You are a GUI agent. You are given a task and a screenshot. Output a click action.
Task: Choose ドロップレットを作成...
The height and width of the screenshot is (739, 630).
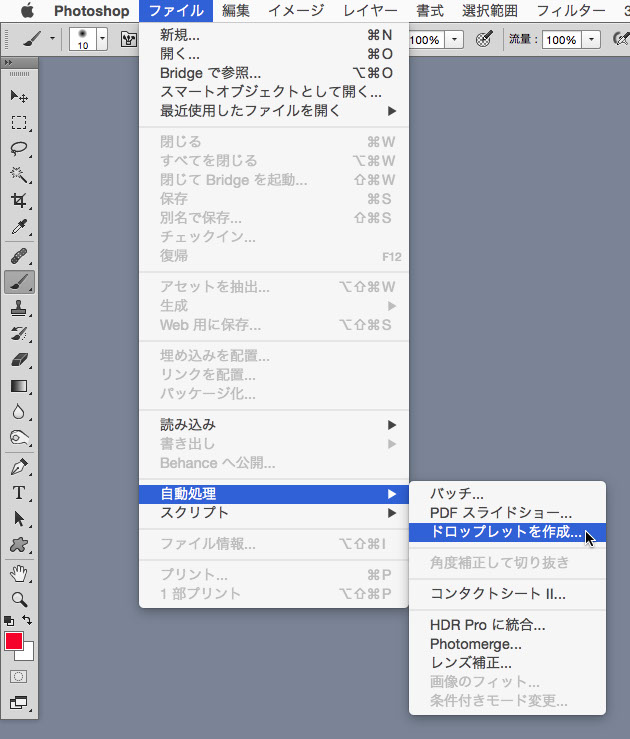click(507, 532)
